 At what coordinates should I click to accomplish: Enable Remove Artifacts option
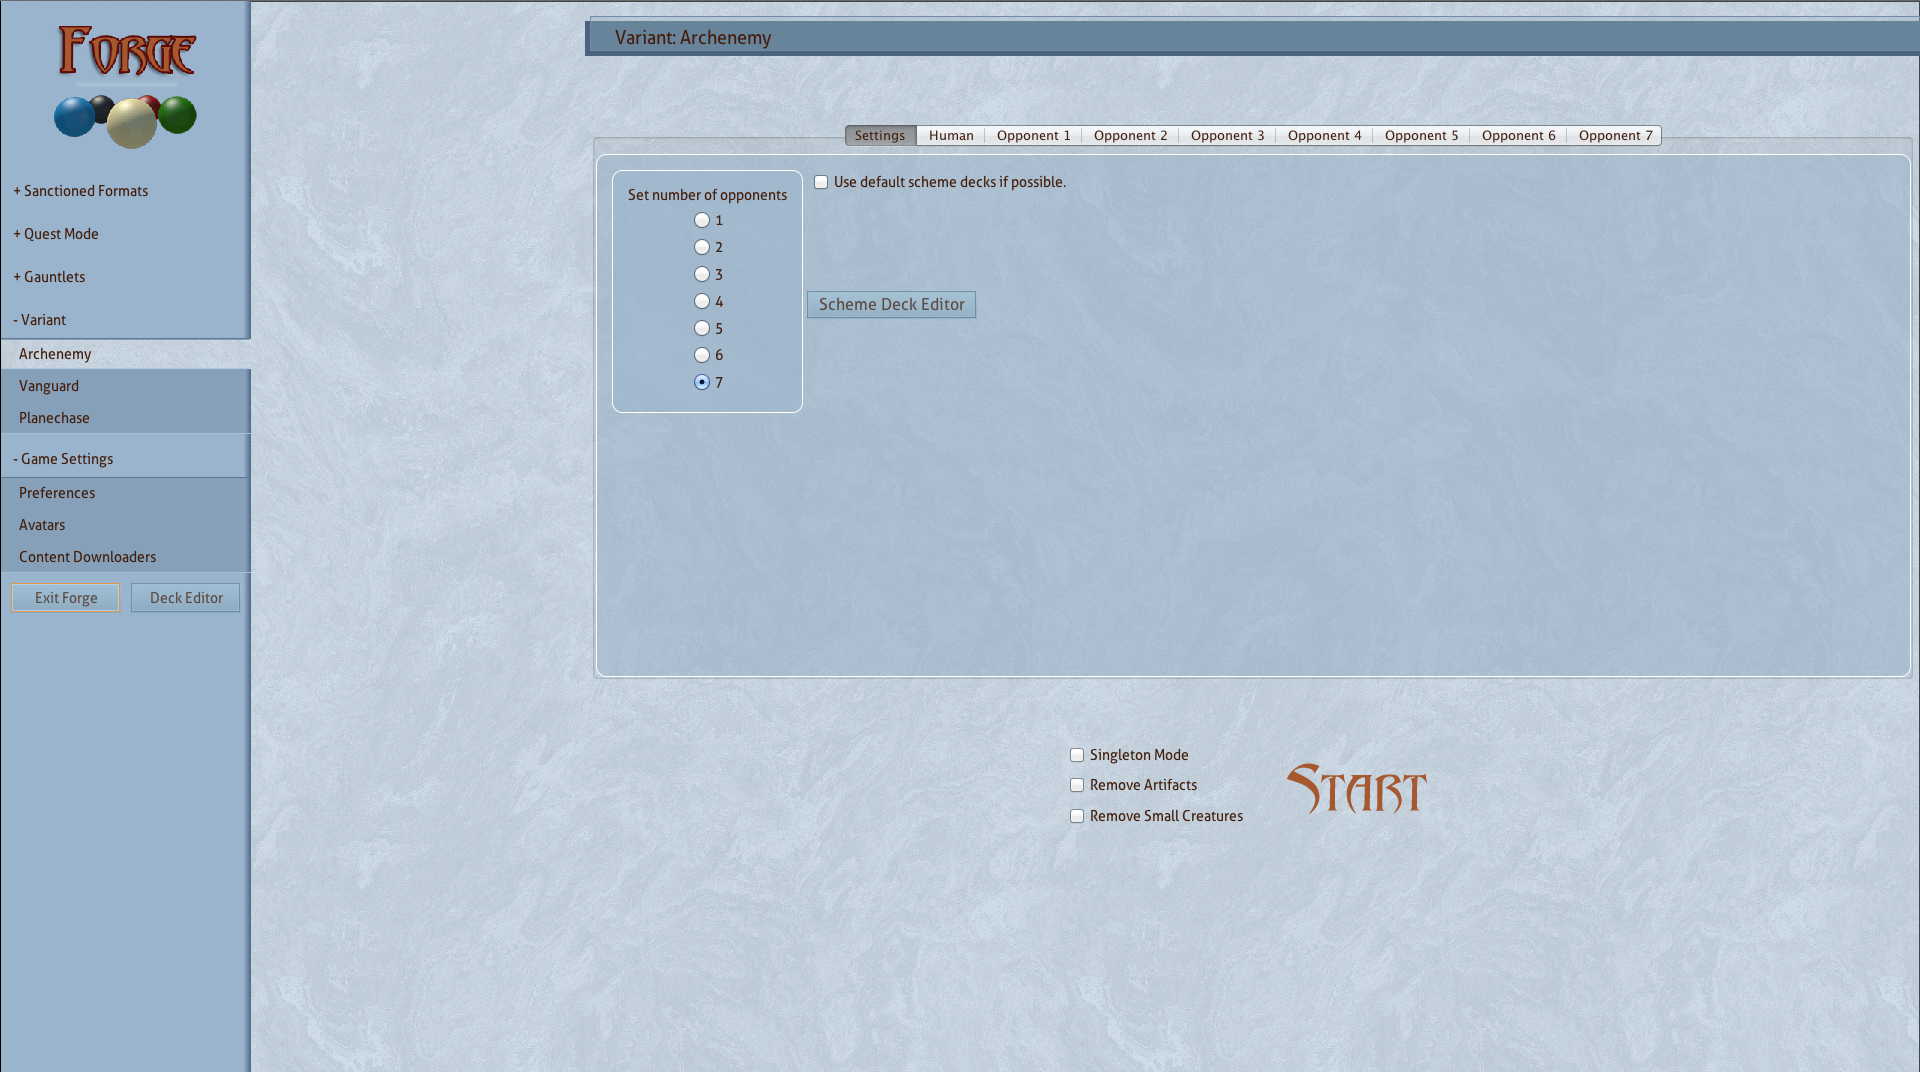[1077, 785]
